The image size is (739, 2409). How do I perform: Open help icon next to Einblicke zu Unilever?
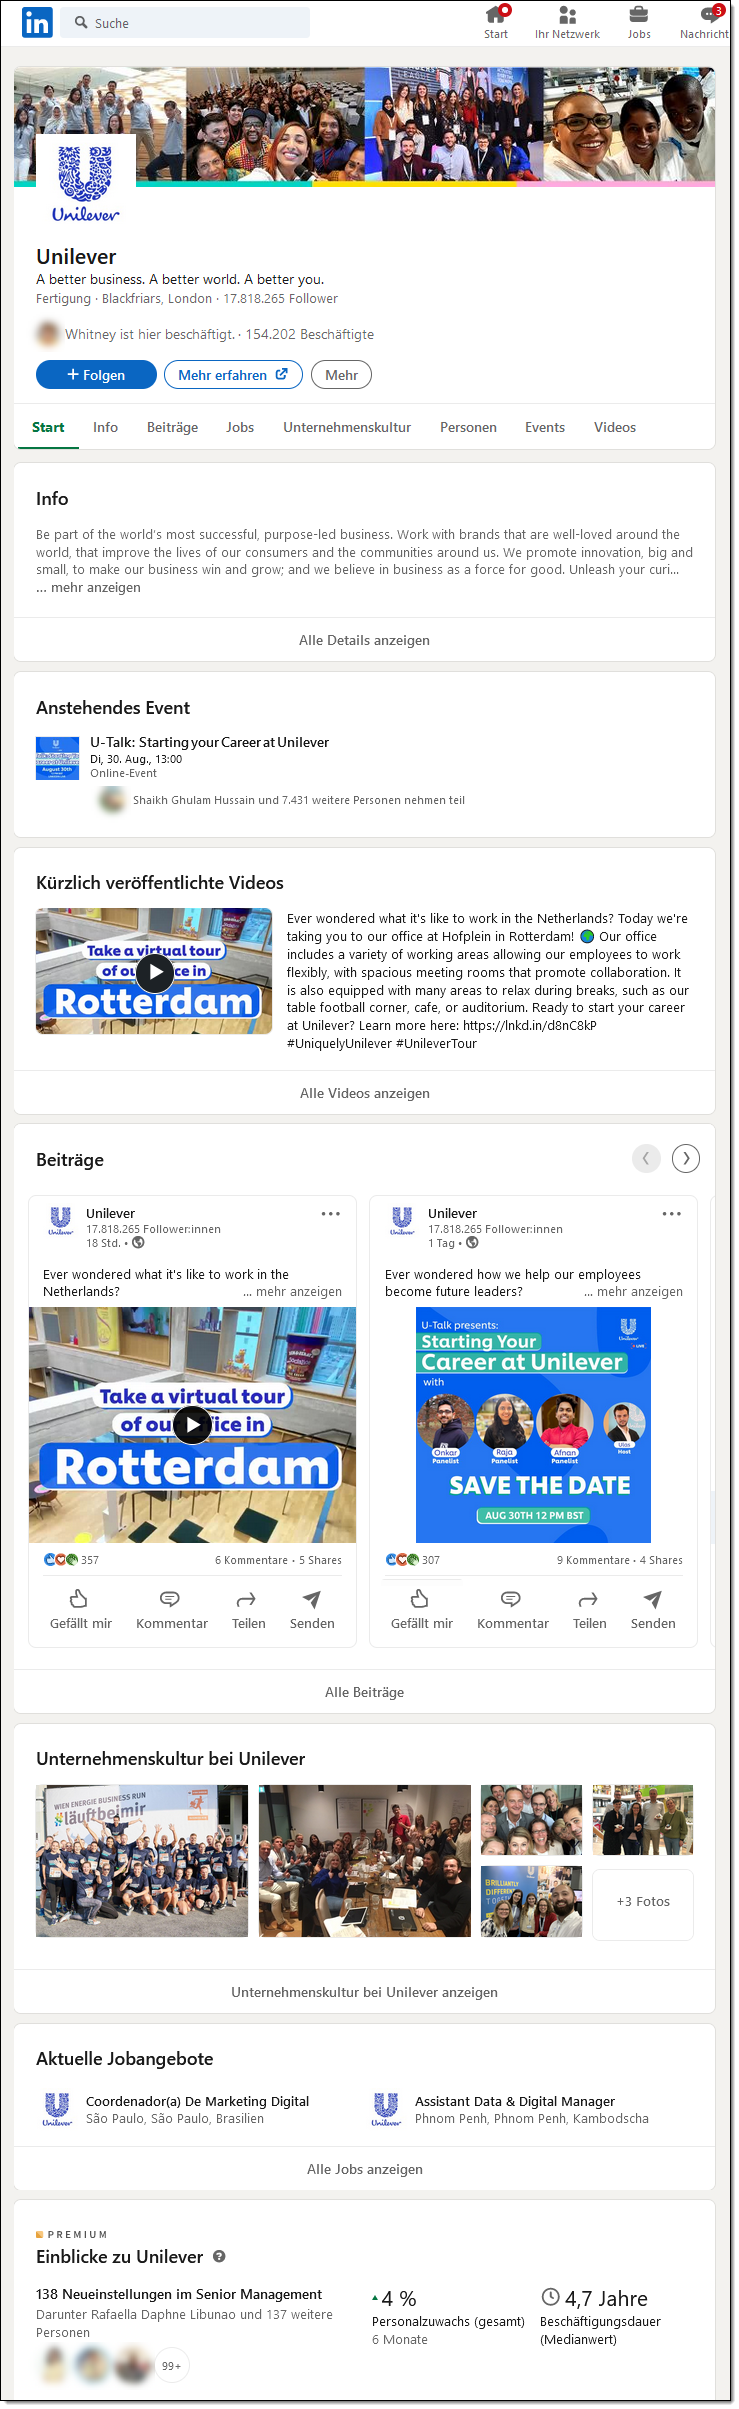[219, 2256]
